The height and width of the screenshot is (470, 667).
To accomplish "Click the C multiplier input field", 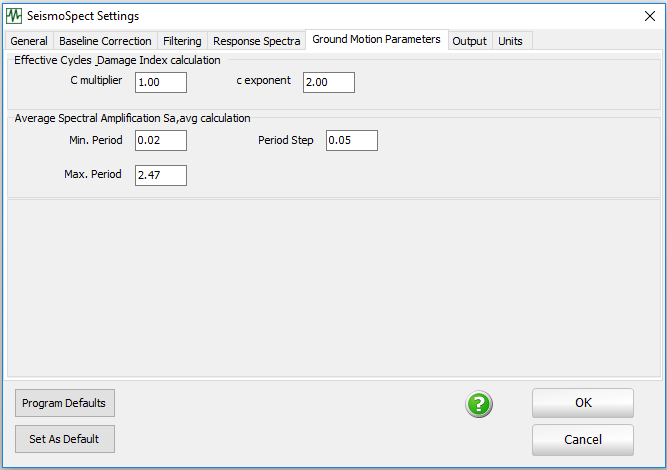I will pos(160,82).
